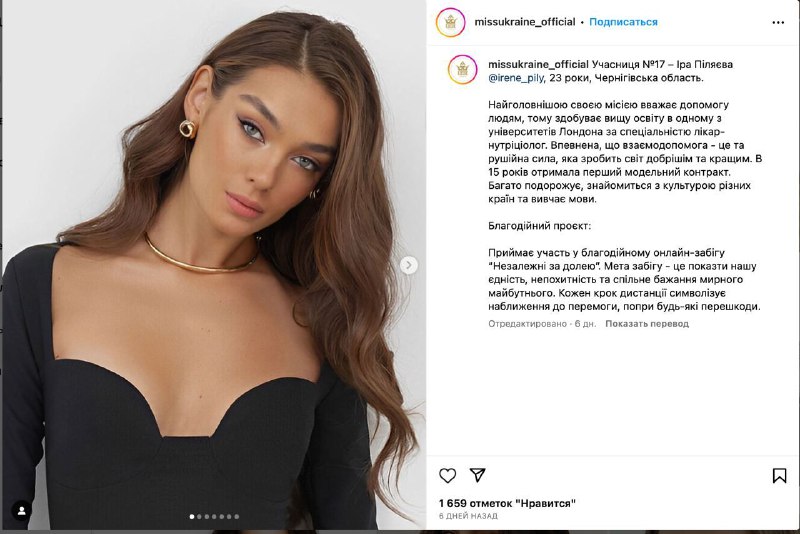Screen dimensions: 800x534
Task: Jump to last carousel dot
Action: (237, 517)
